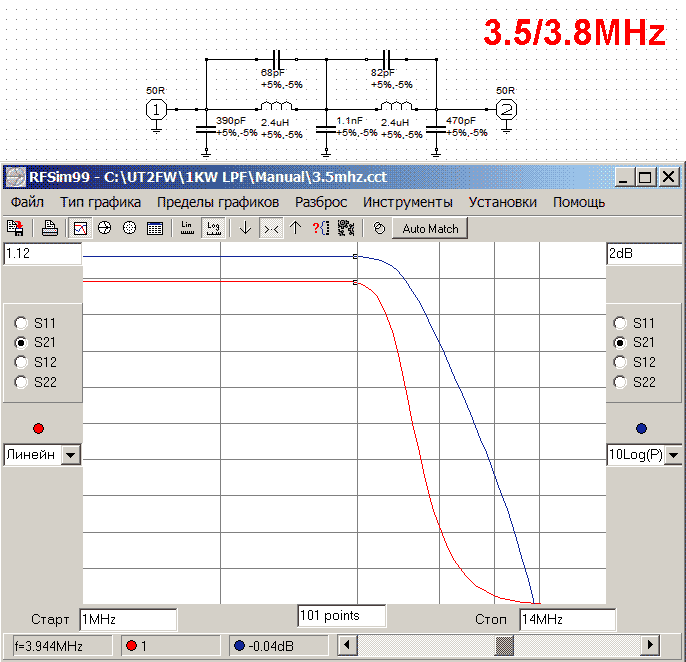Switch to Log frequency scale
The image size is (686, 662).
(213, 228)
